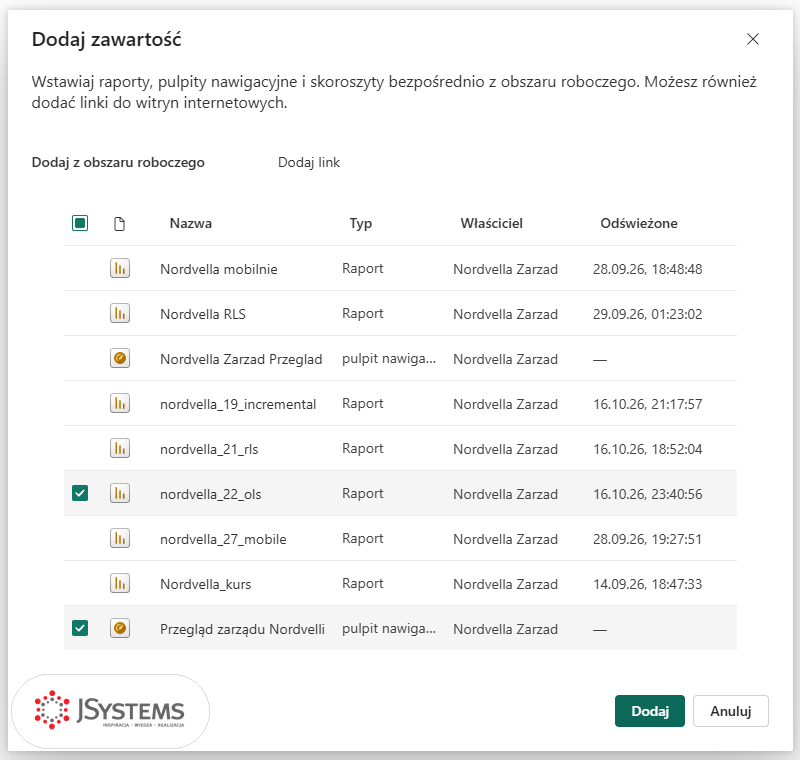
Task: Click the Dodaj button
Action: [649, 711]
